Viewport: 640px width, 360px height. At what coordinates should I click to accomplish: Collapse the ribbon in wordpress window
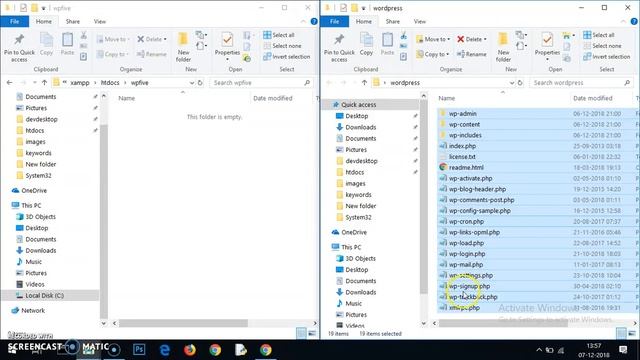point(623,22)
